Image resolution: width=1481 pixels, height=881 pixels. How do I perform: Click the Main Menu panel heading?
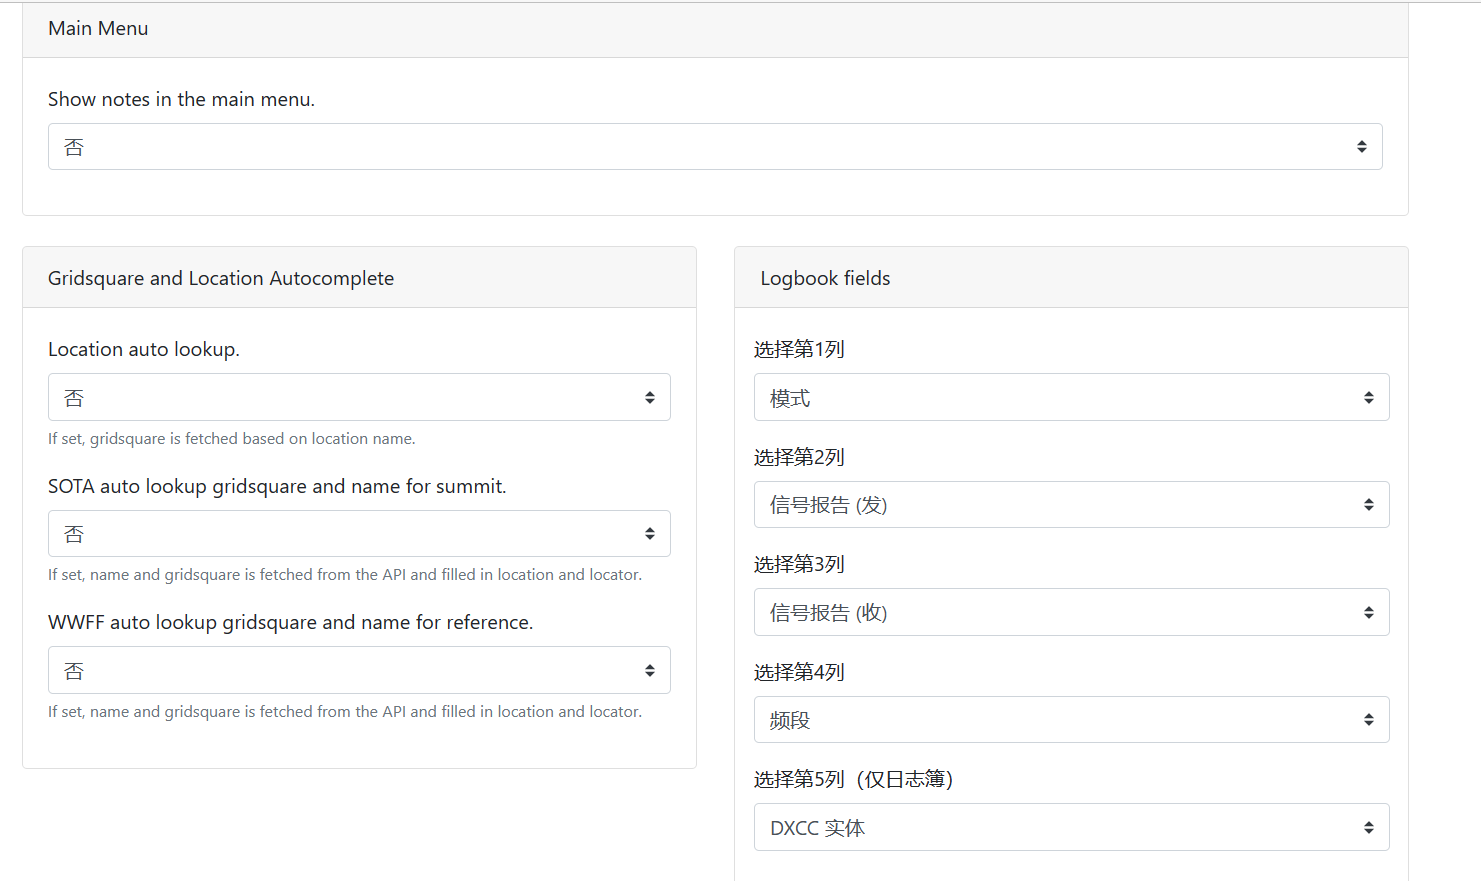[98, 28]
